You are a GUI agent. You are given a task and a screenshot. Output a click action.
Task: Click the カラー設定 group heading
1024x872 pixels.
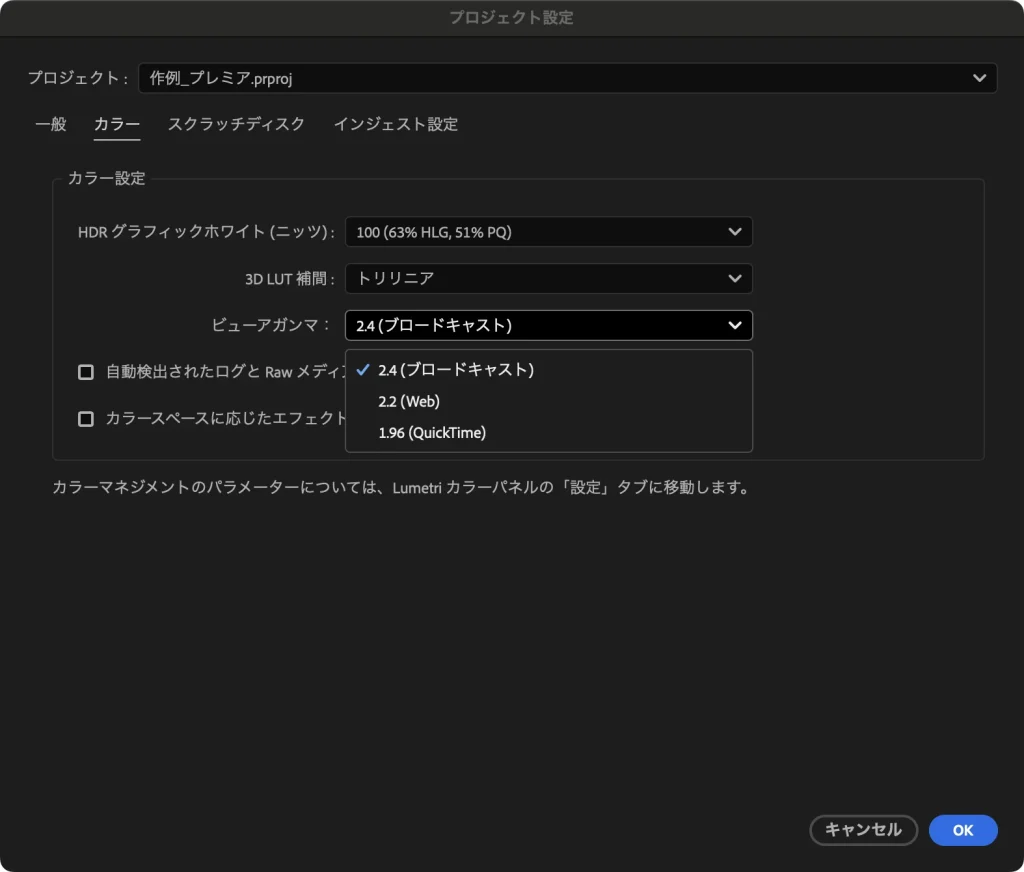(106, 178)
